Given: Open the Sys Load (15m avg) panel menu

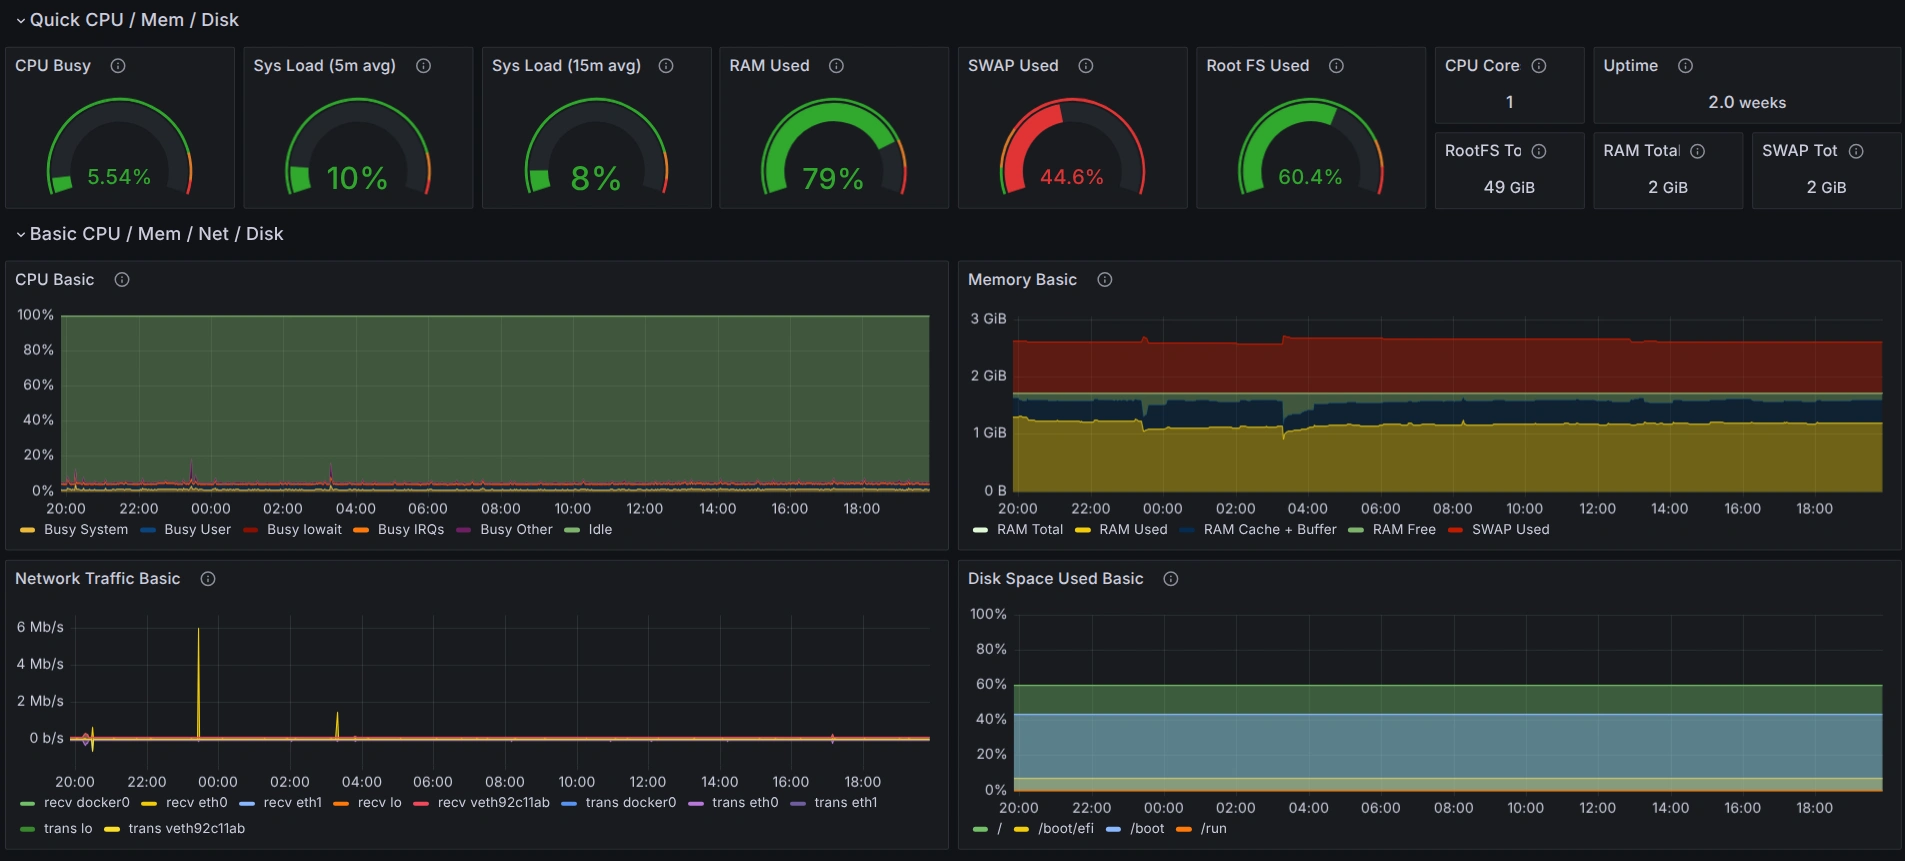Looking at the screenshot, I should (x=566, y=66).
